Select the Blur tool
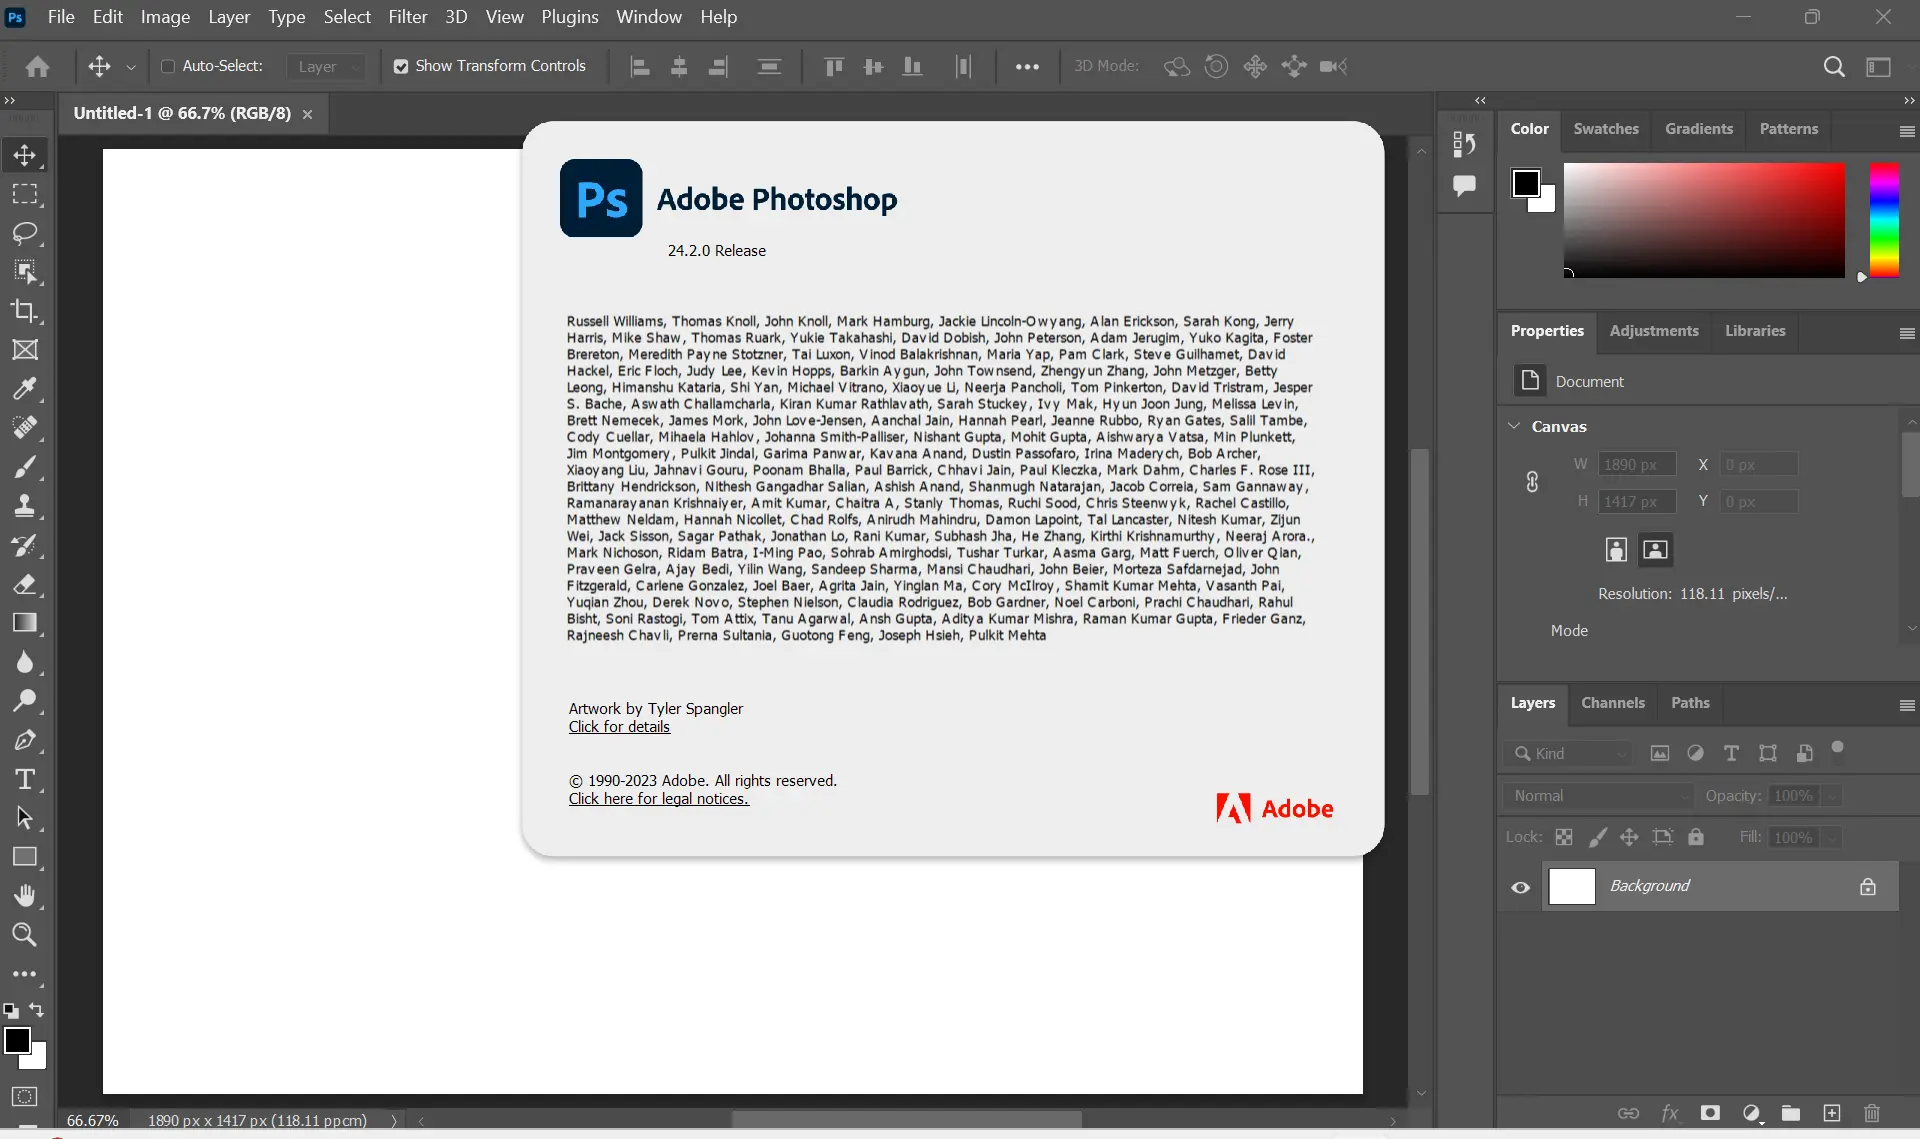 pos(25,662)
